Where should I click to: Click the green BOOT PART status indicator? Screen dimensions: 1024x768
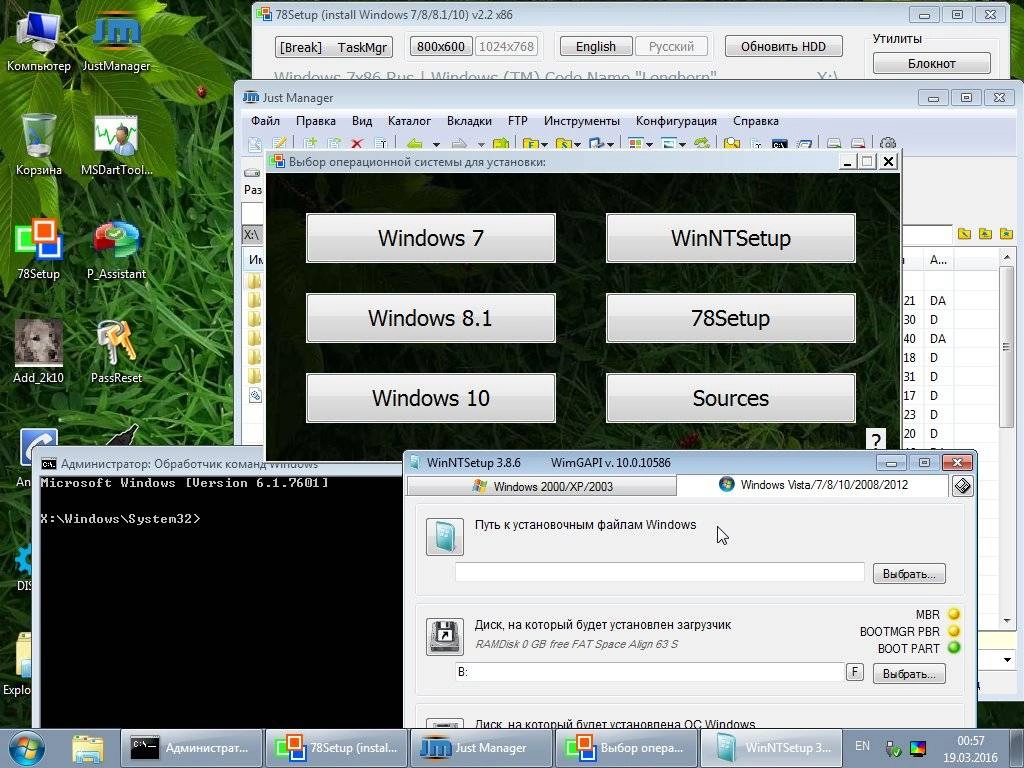(953, 648)
